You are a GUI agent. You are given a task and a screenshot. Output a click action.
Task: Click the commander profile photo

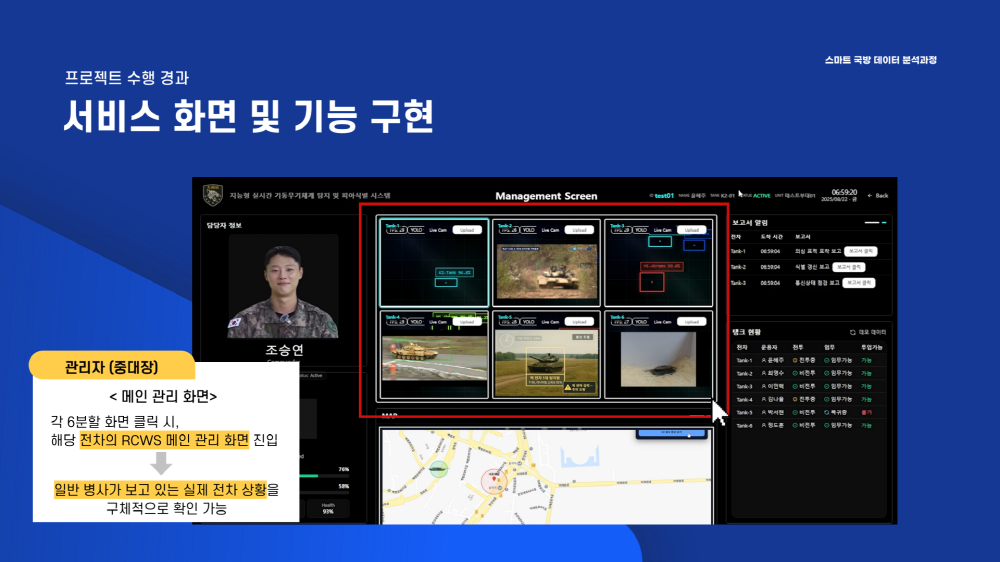point(283,286)
